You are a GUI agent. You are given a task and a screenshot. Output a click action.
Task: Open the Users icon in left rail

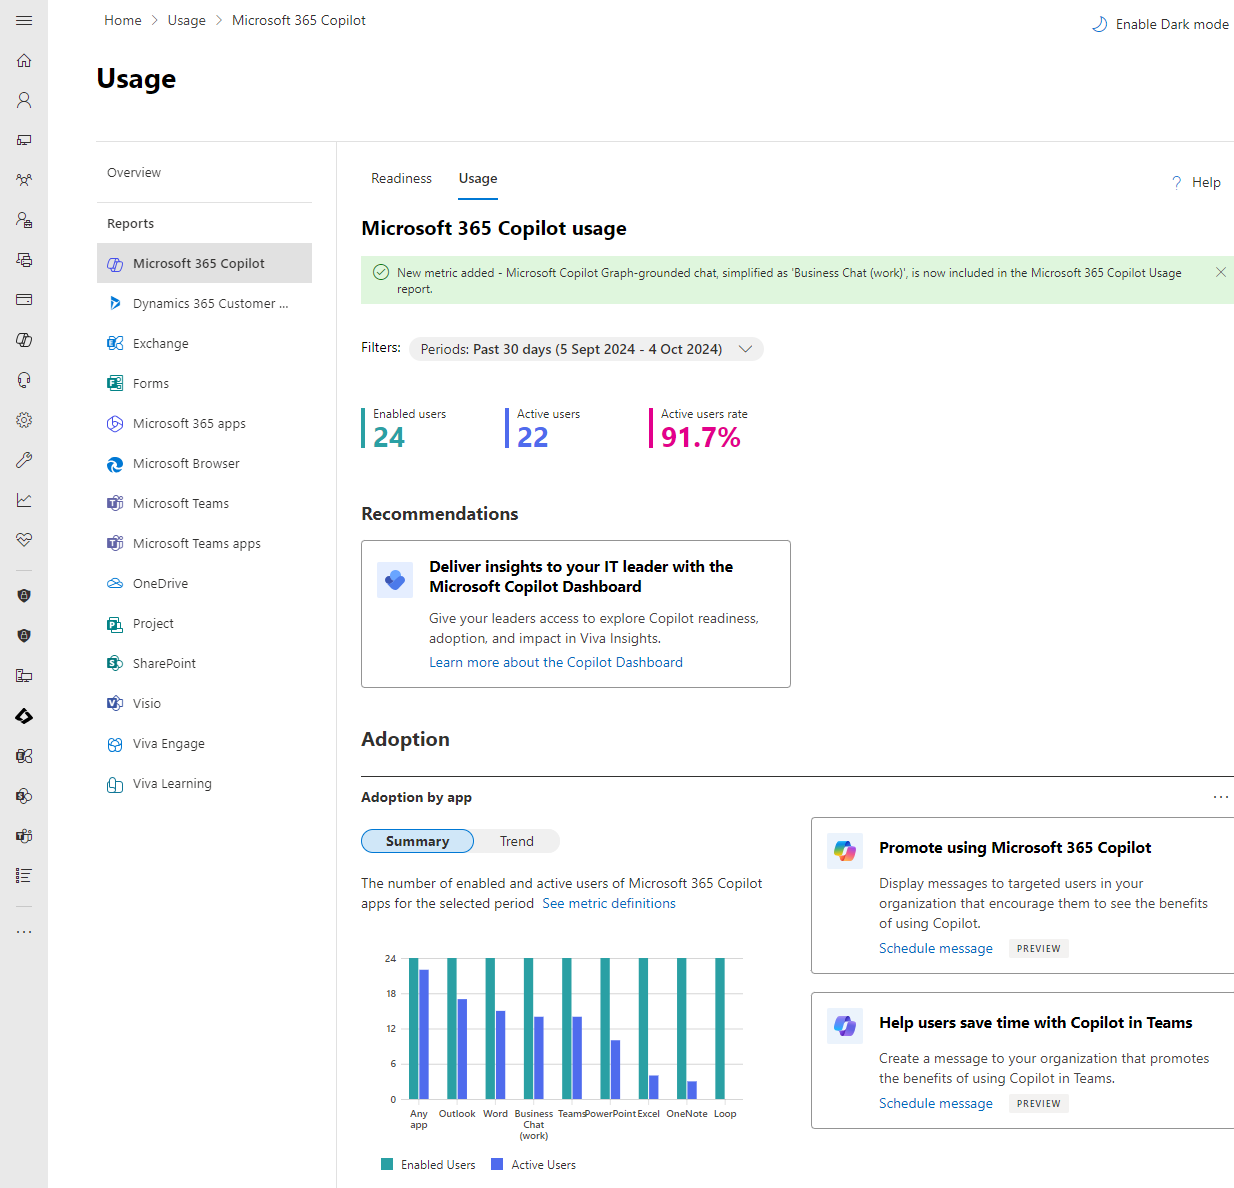point(24,100)
